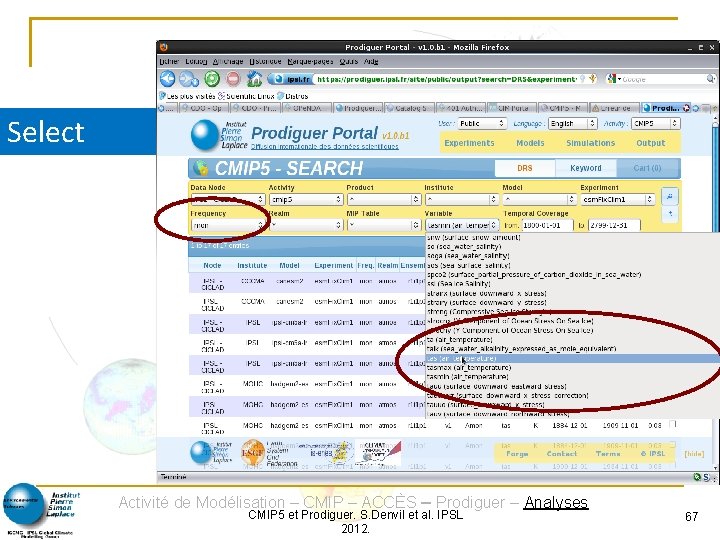The width and height of the screenshot is (720, 540).
Task: Click the Analyses link on the slide
Action: pyautogui.click(x=556, y=502)
